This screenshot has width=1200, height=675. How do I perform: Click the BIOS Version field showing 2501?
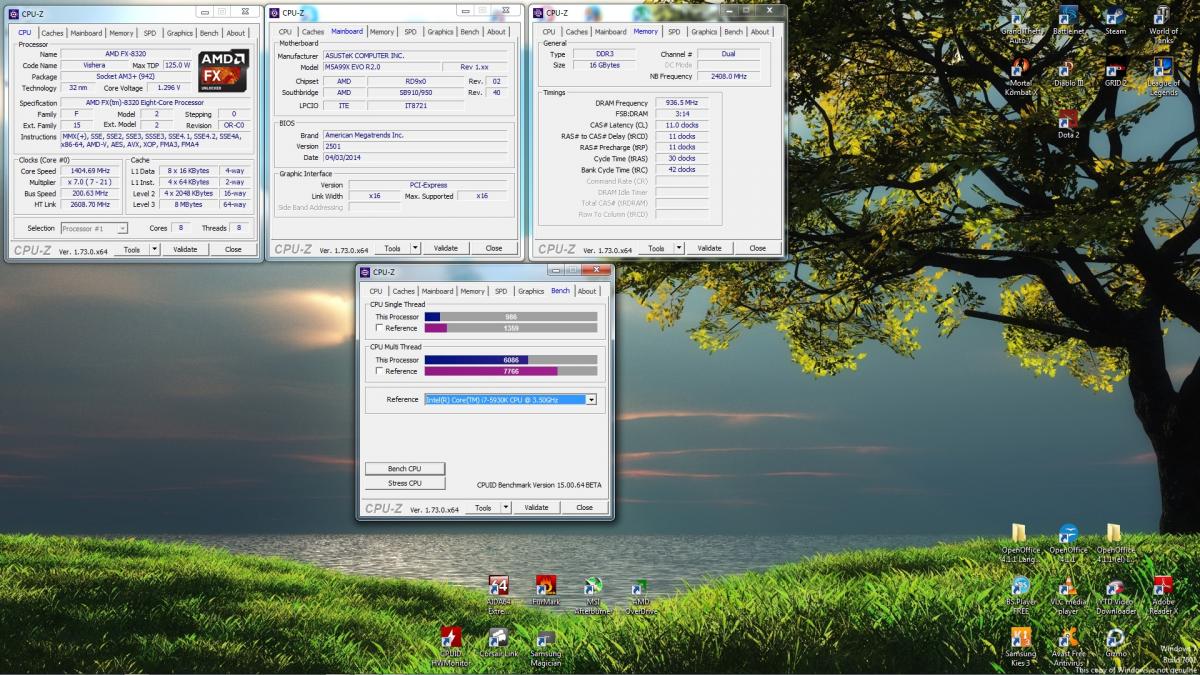pyautogui.click(x=416, y=146)
